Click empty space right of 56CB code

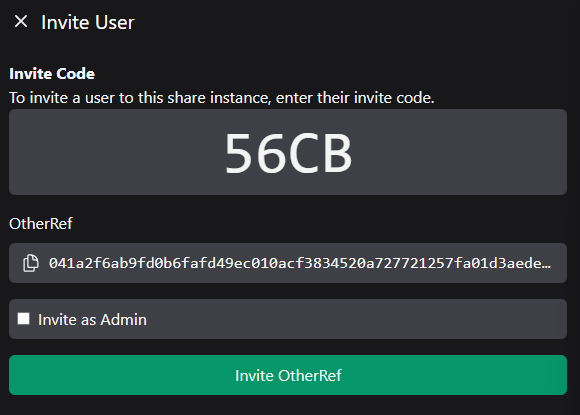tap(459, 152)
